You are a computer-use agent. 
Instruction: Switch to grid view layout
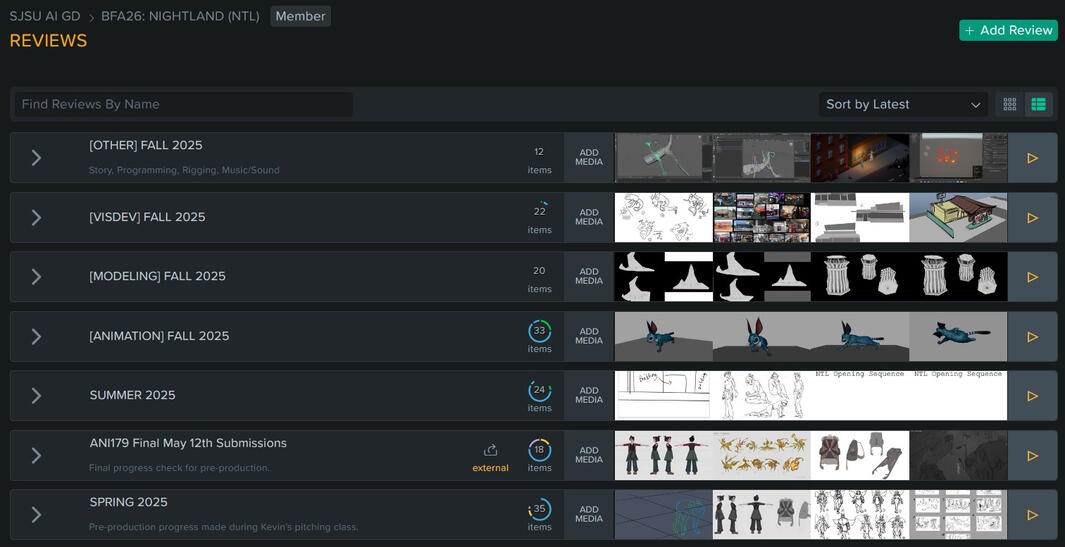point(1010,104)
